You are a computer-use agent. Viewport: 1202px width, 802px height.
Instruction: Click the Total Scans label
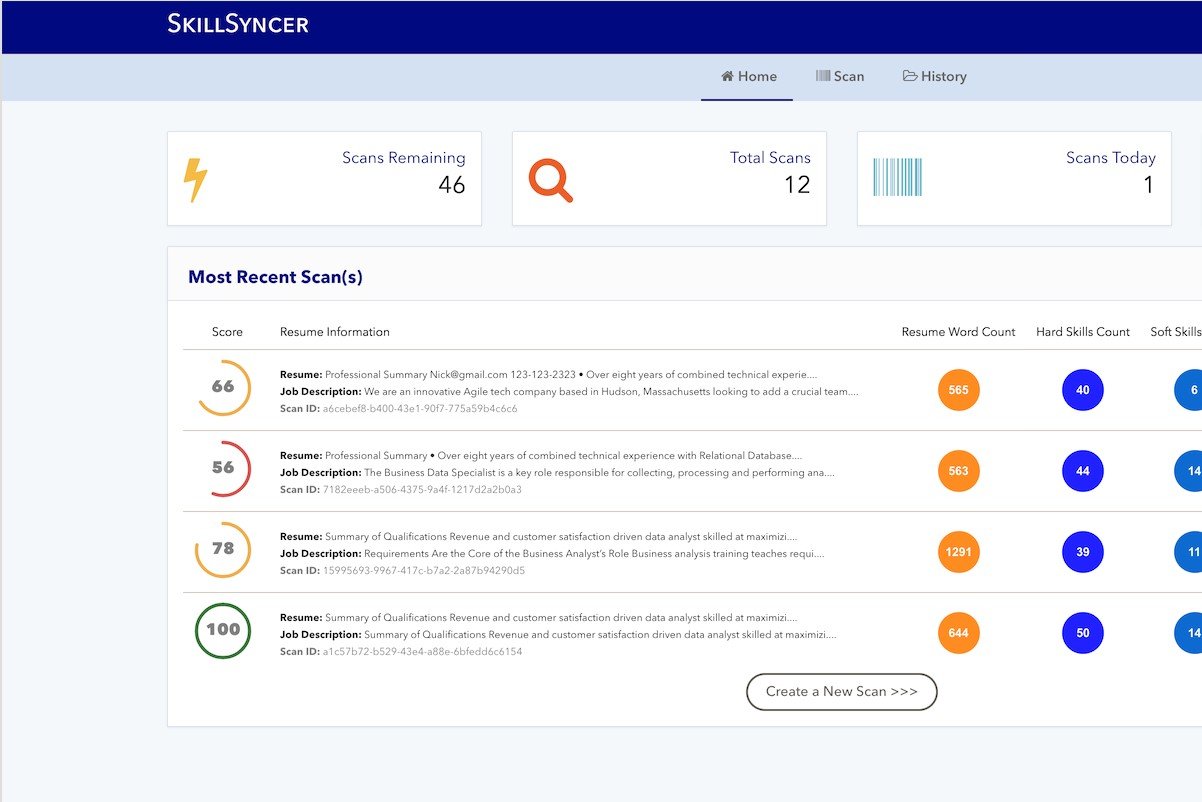tap(770, 158)
